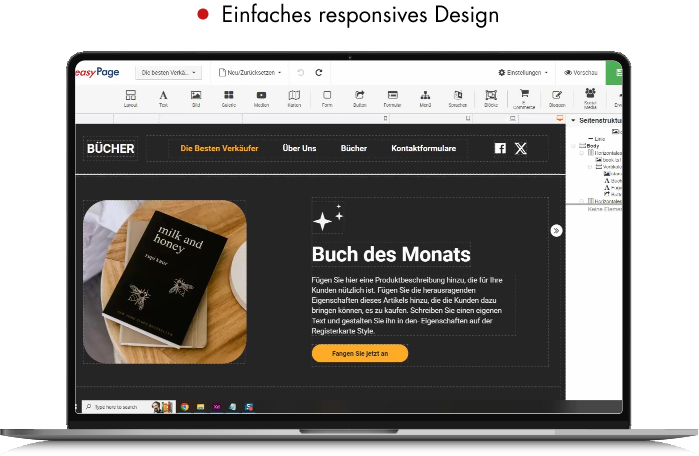Open Adobe XD from the taskbar
This screenshot has height=456, width=699.
point(217,407)
